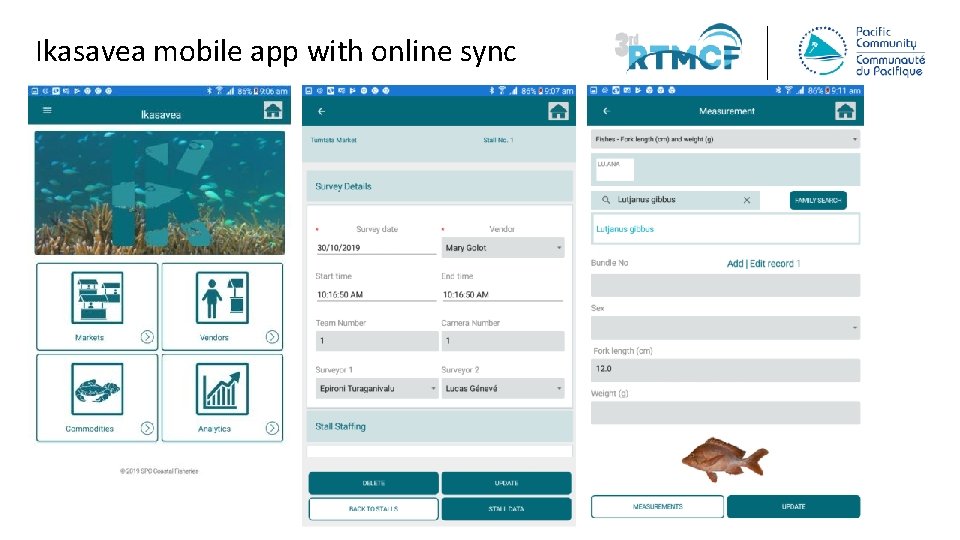Screen dimensions: 960x540
Task: Click the Weight (g) input field
Action: (x=726, y=413)
